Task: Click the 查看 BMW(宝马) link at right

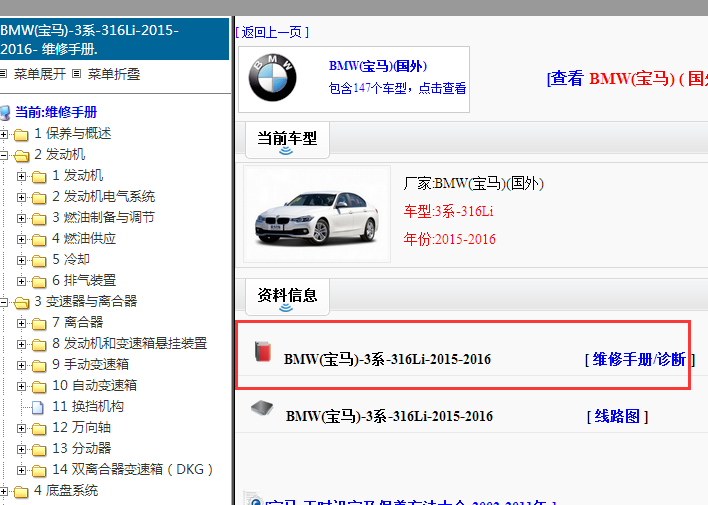Action: pyautogui.click(x=627, y=79)
